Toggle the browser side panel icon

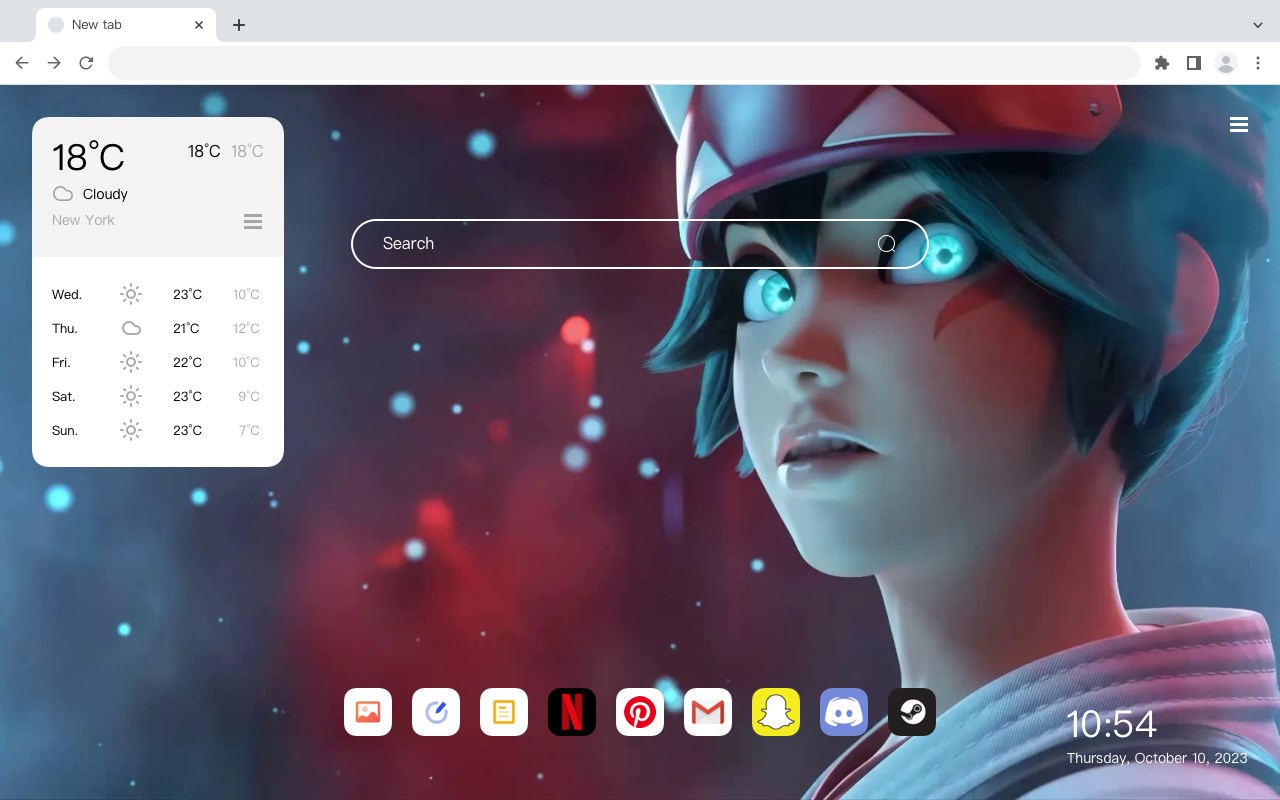click(x=1193, y=63)
